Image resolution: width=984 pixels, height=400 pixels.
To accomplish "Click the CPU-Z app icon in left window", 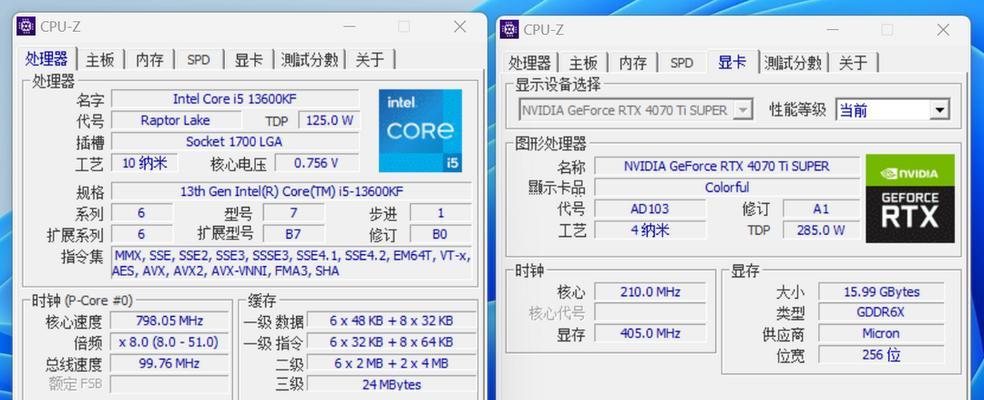I will [26, 26].
